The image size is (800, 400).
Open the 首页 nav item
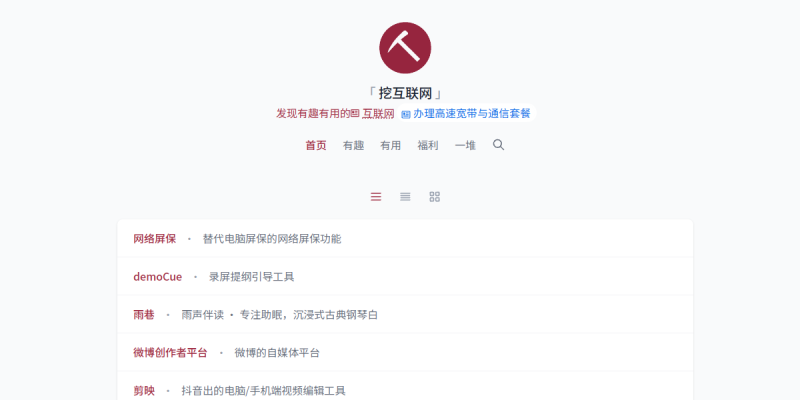(316, 145)
